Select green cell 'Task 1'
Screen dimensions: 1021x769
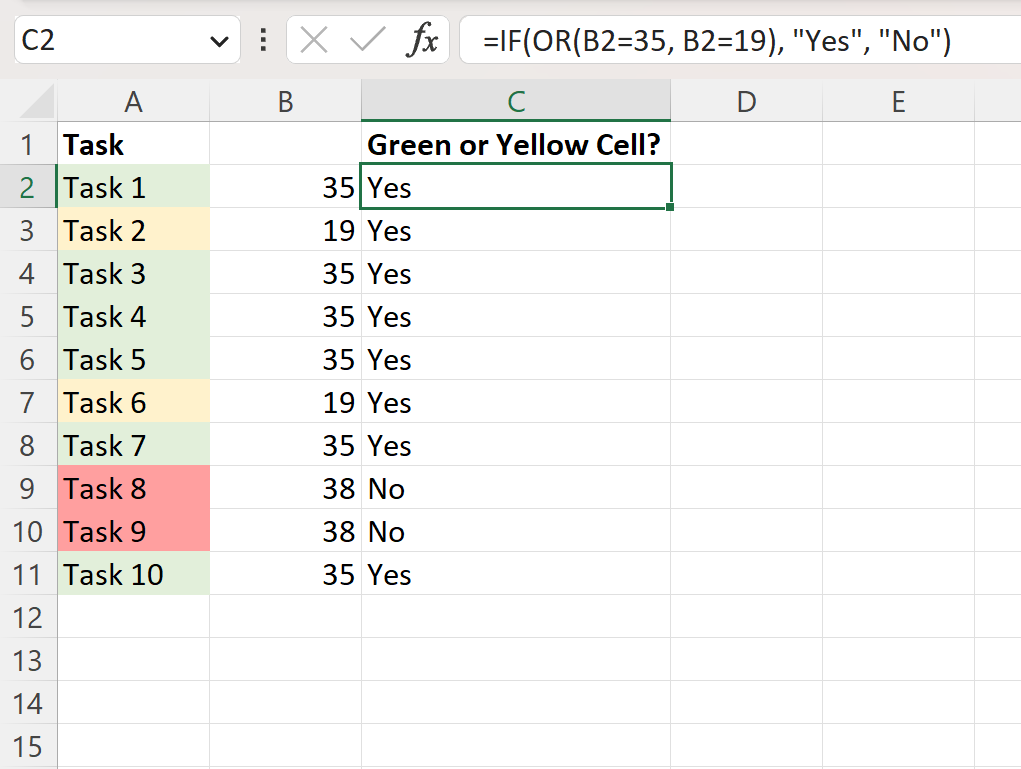coord(133,187)
